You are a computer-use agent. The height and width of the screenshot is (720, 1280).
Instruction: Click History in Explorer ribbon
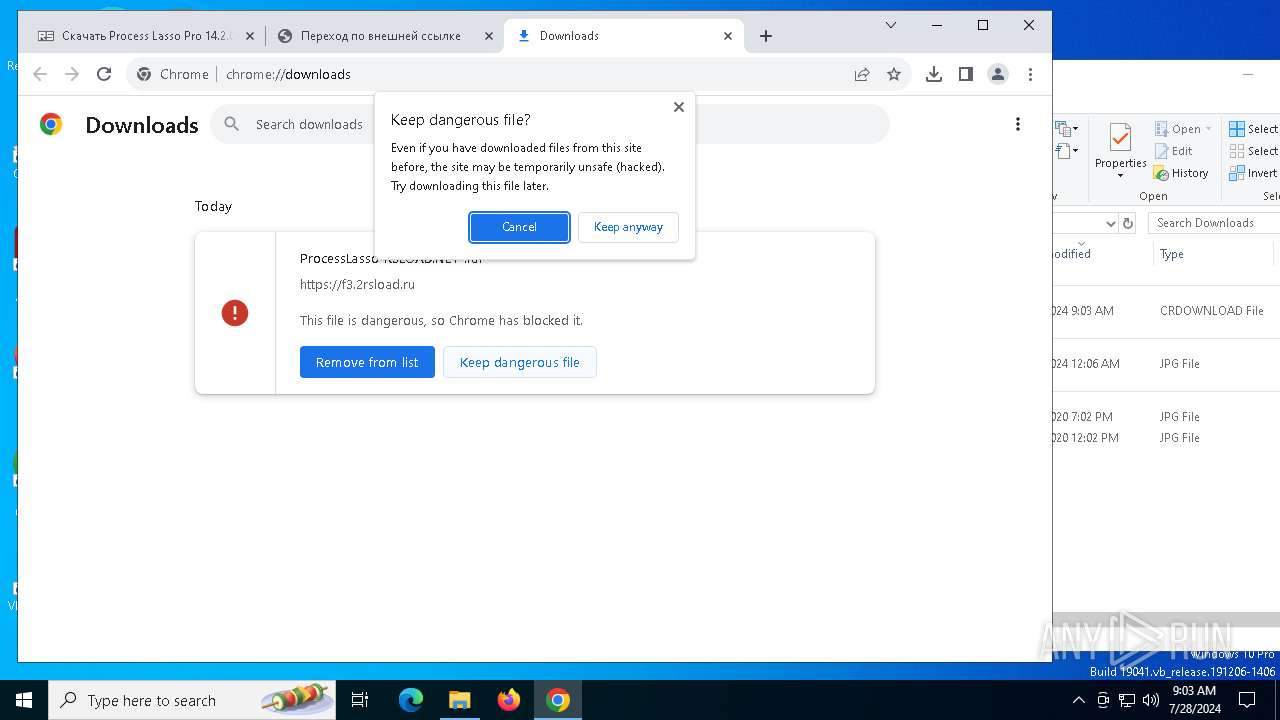click(x=1181, y=173)
